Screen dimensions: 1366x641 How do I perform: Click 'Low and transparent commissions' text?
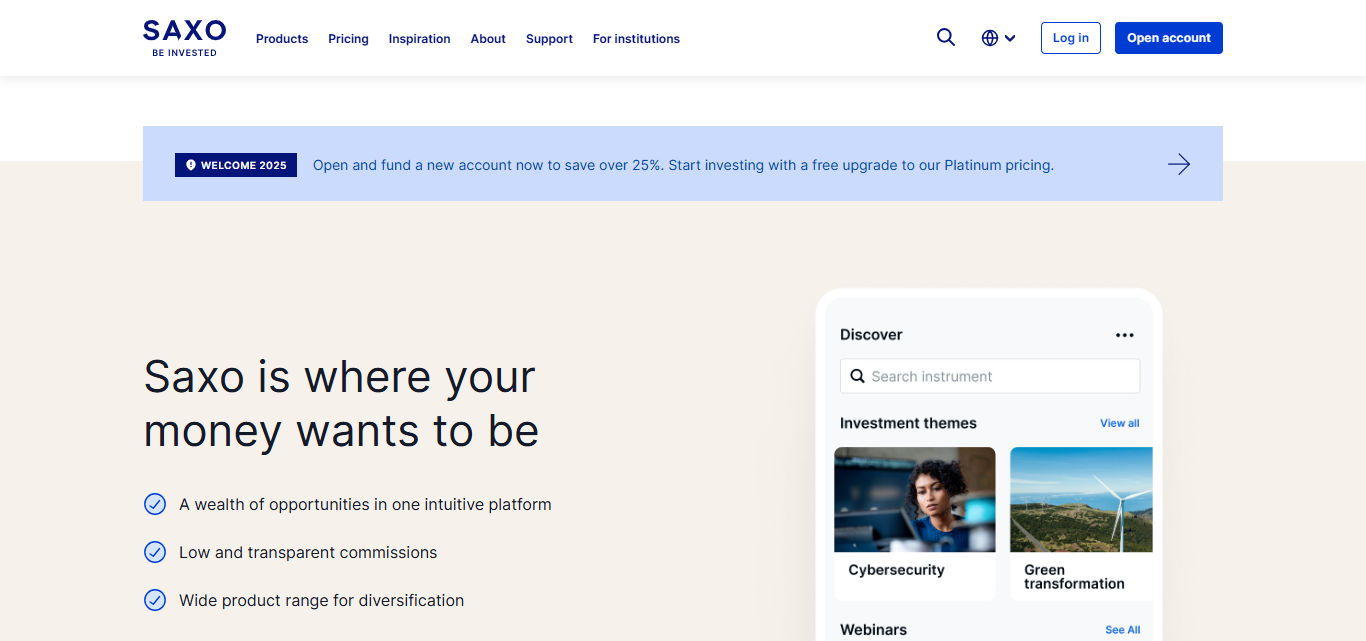coord(308,552)
